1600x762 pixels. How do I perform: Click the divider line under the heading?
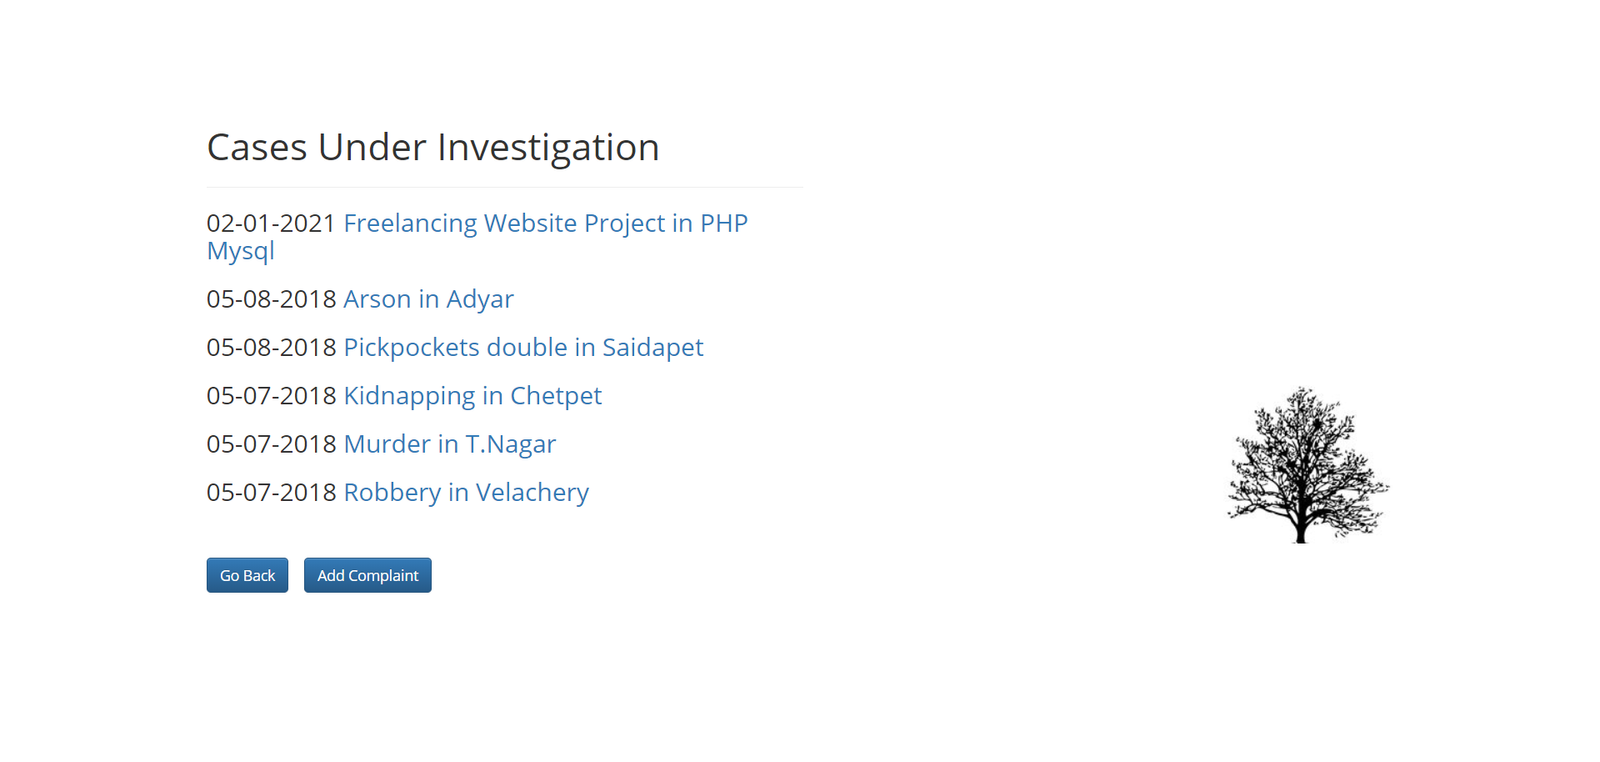[504, 187]
